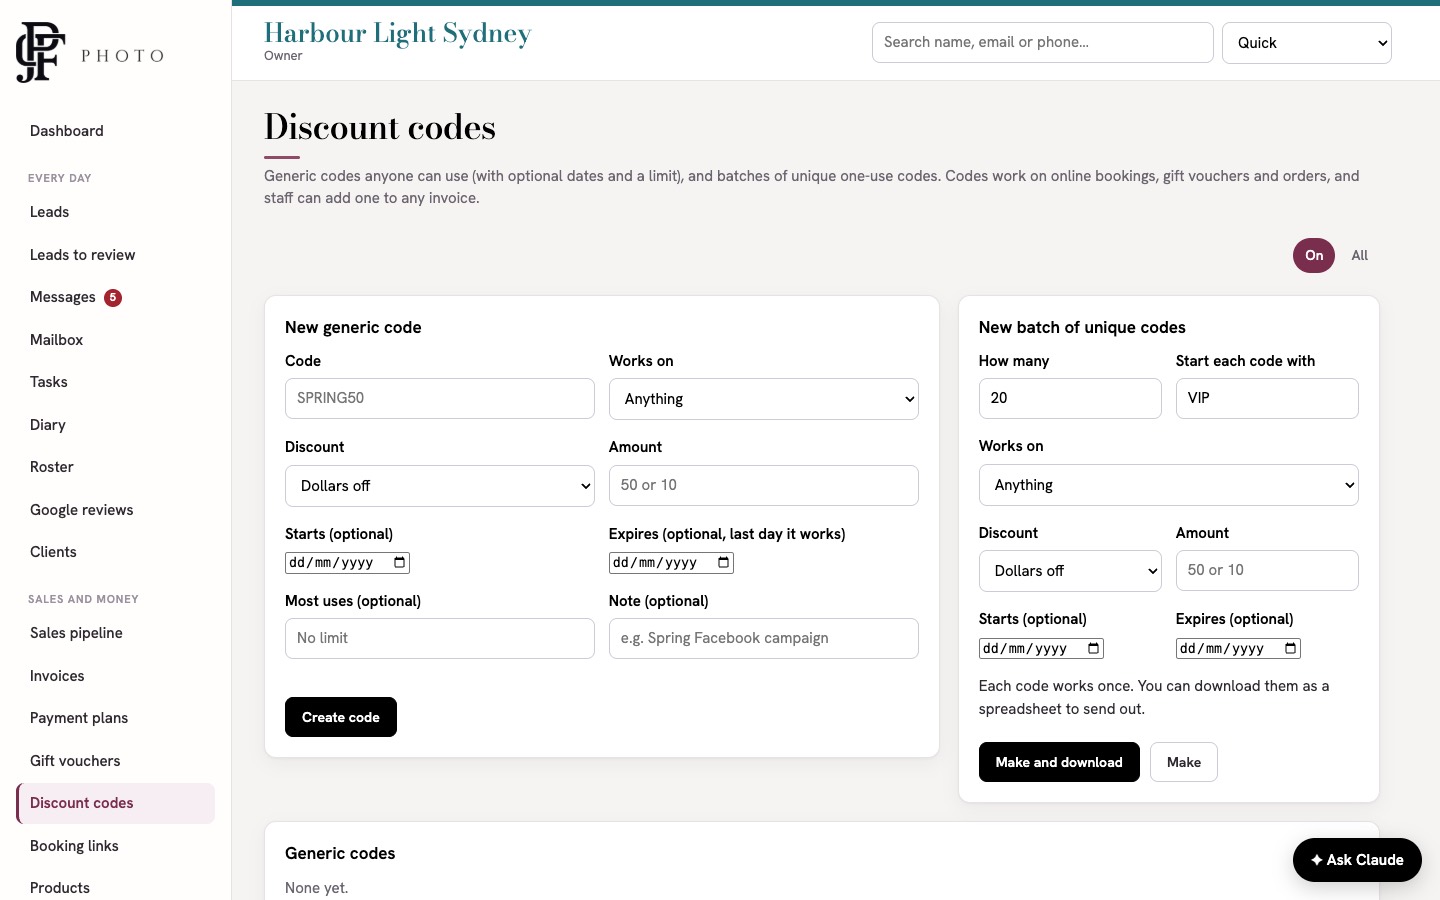Open batch Discount type dropdown
The image size is (1440, 900).
(1070, 571)
